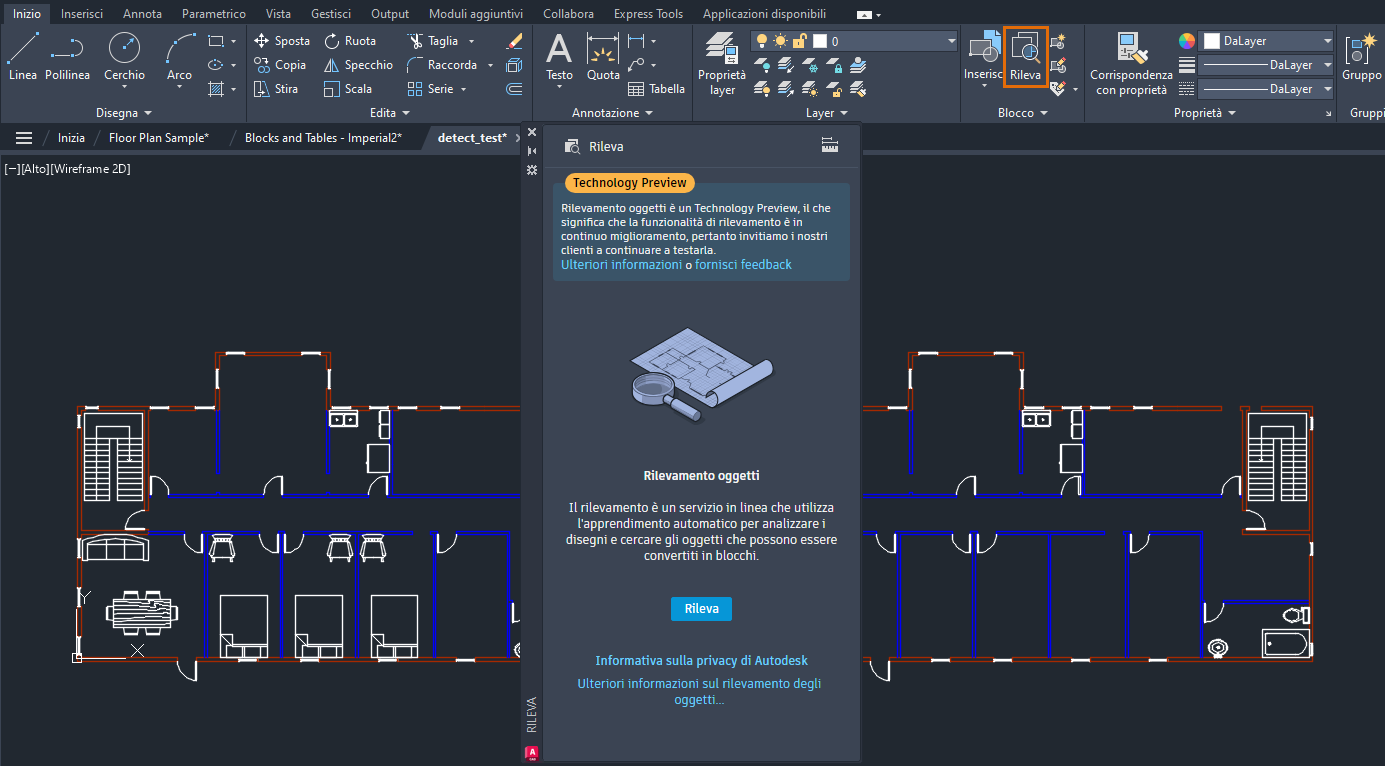Click the Inserisci block button
Screen dimensions: 1385x766
pos(983,56)
